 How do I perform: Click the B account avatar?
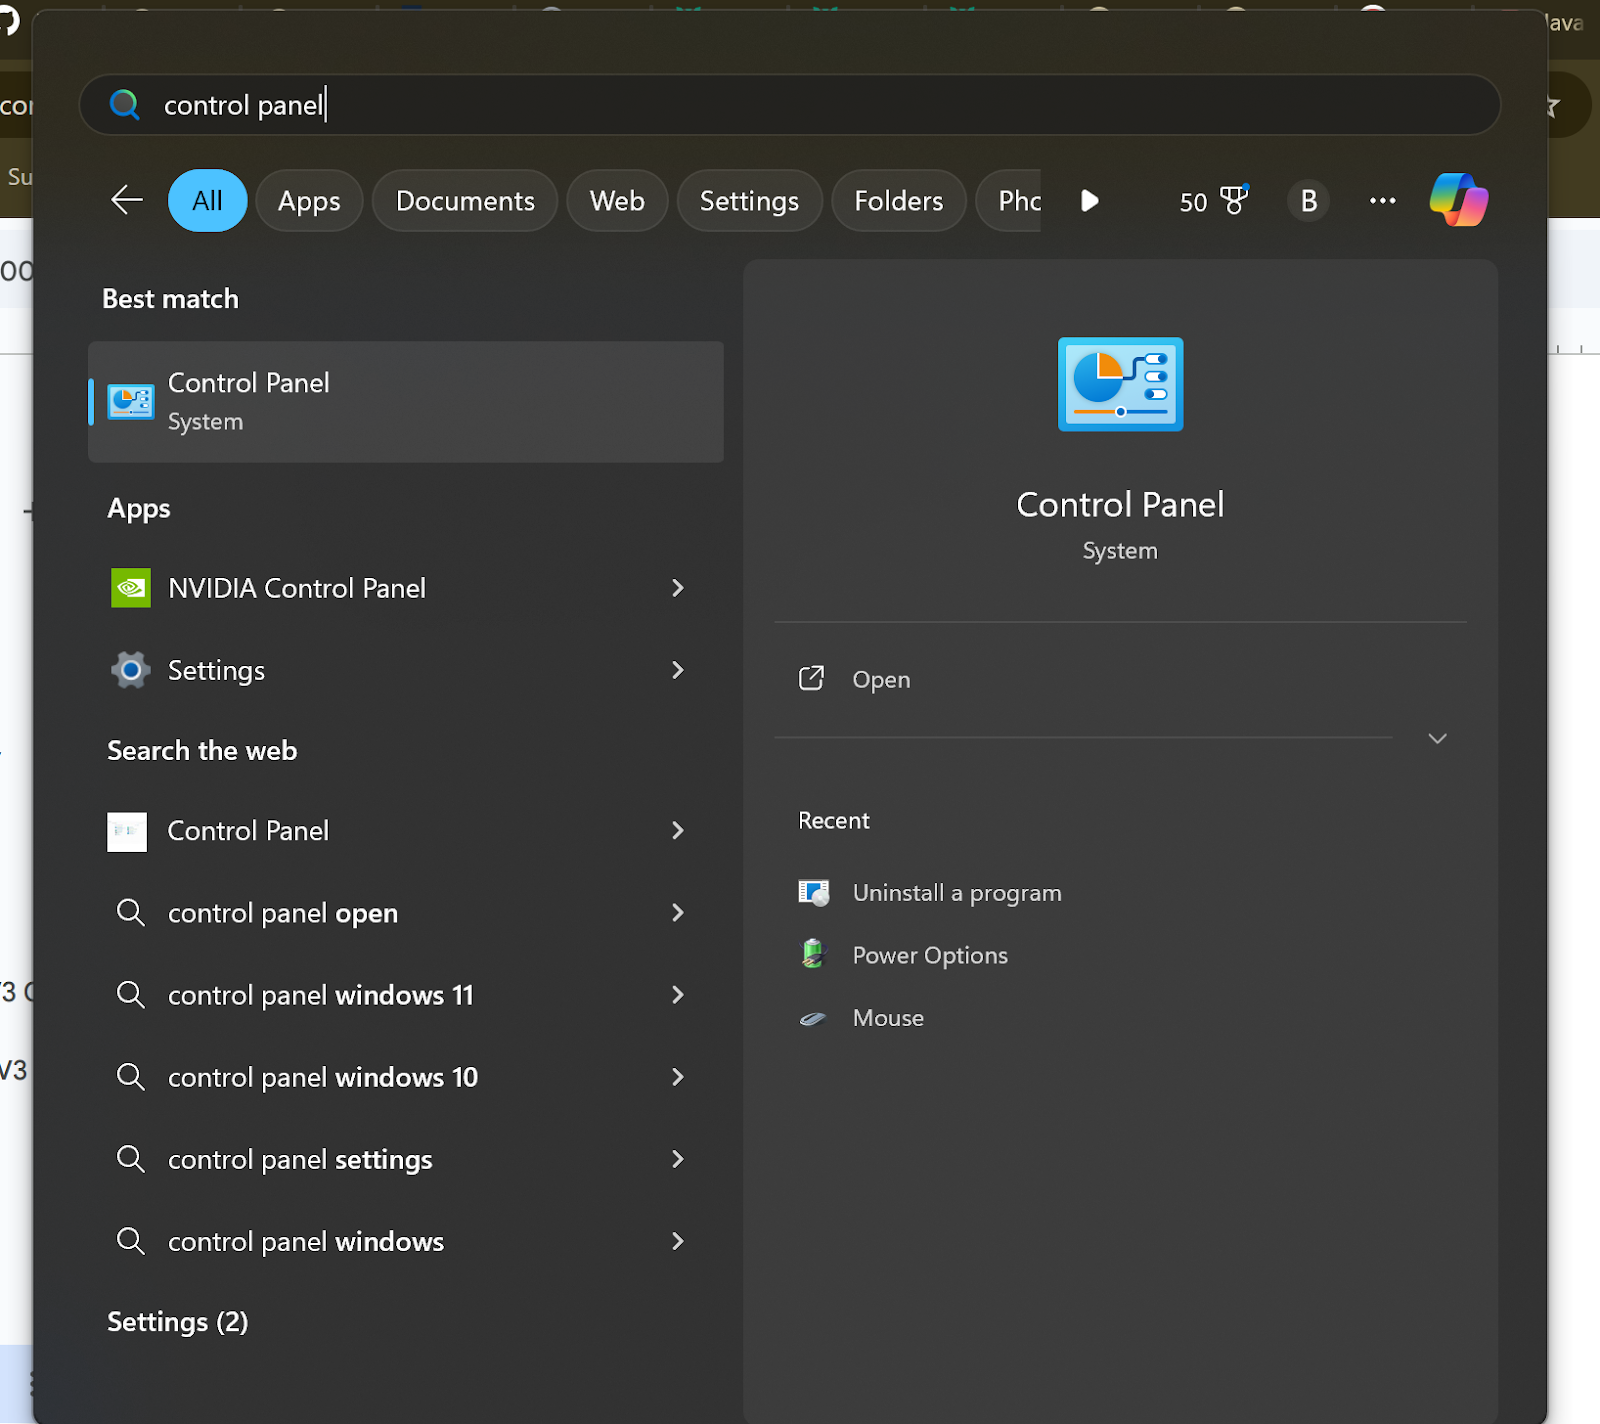click(1308, 201)
